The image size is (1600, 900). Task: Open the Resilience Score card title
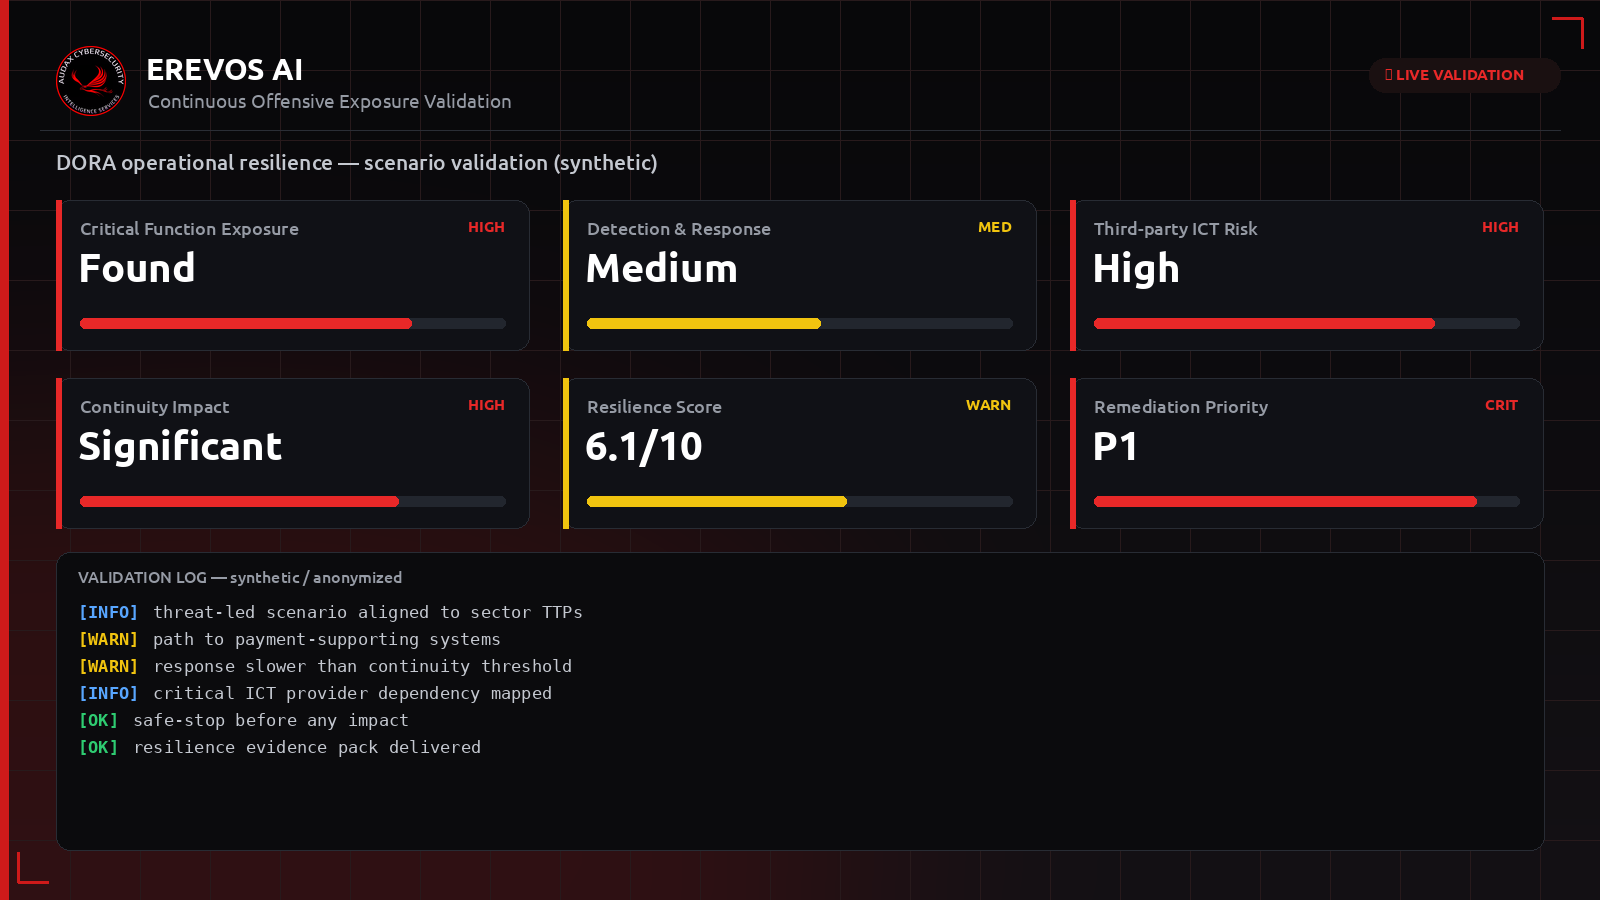tap(654, 407)
